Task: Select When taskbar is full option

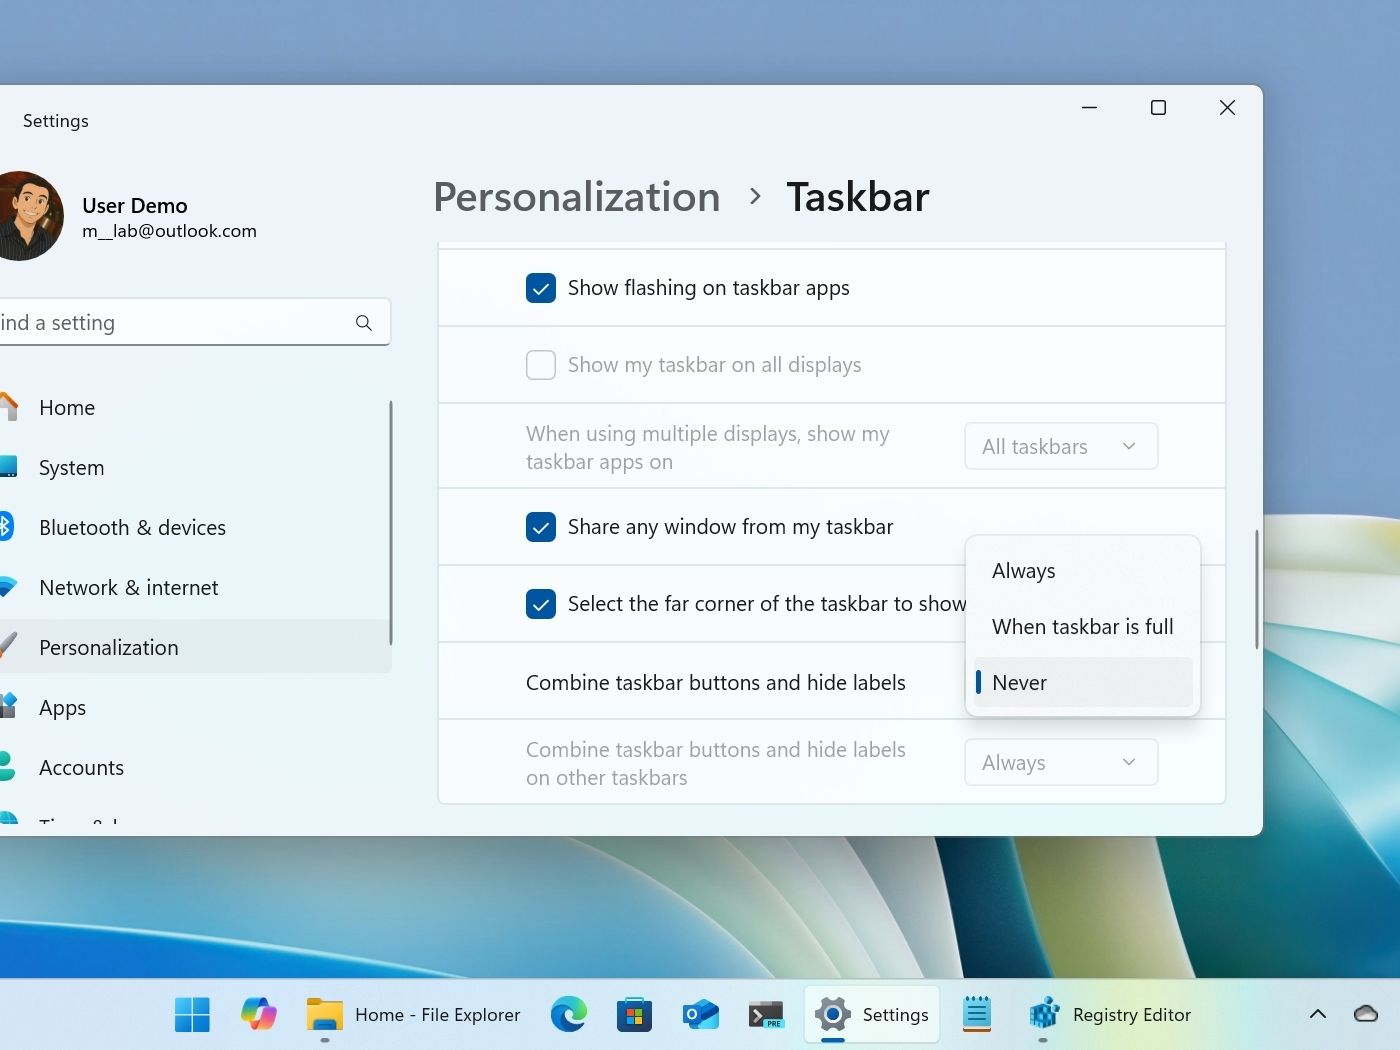Action: tap(1082, 627)
